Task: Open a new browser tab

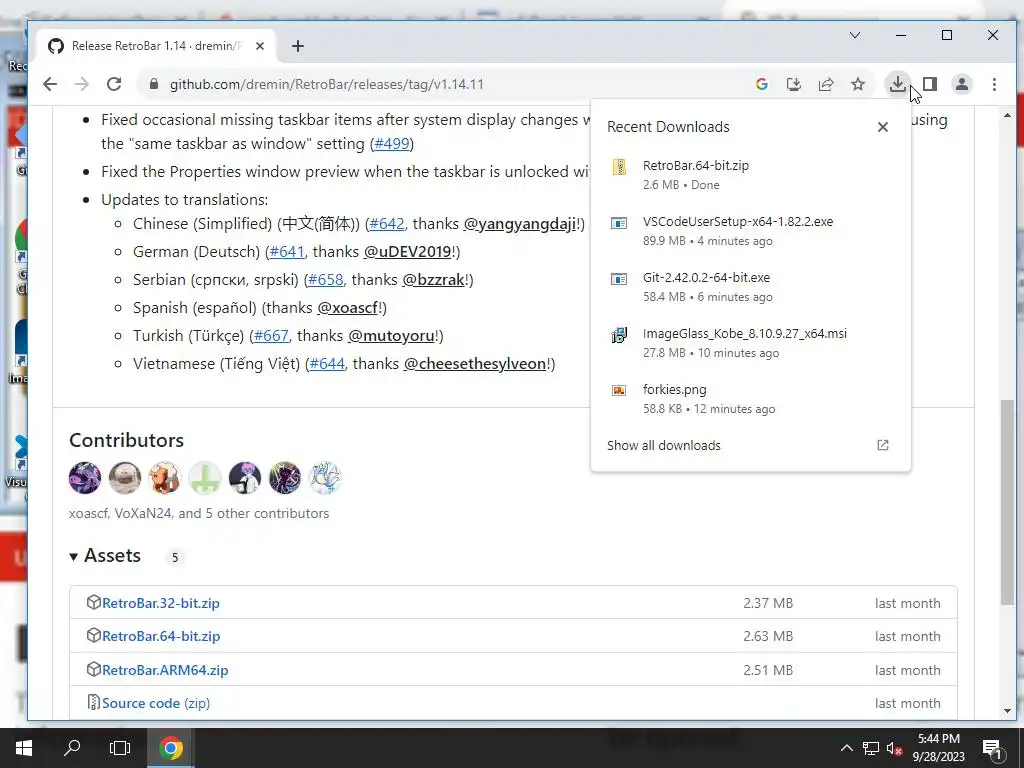Action: click(298, 46)
